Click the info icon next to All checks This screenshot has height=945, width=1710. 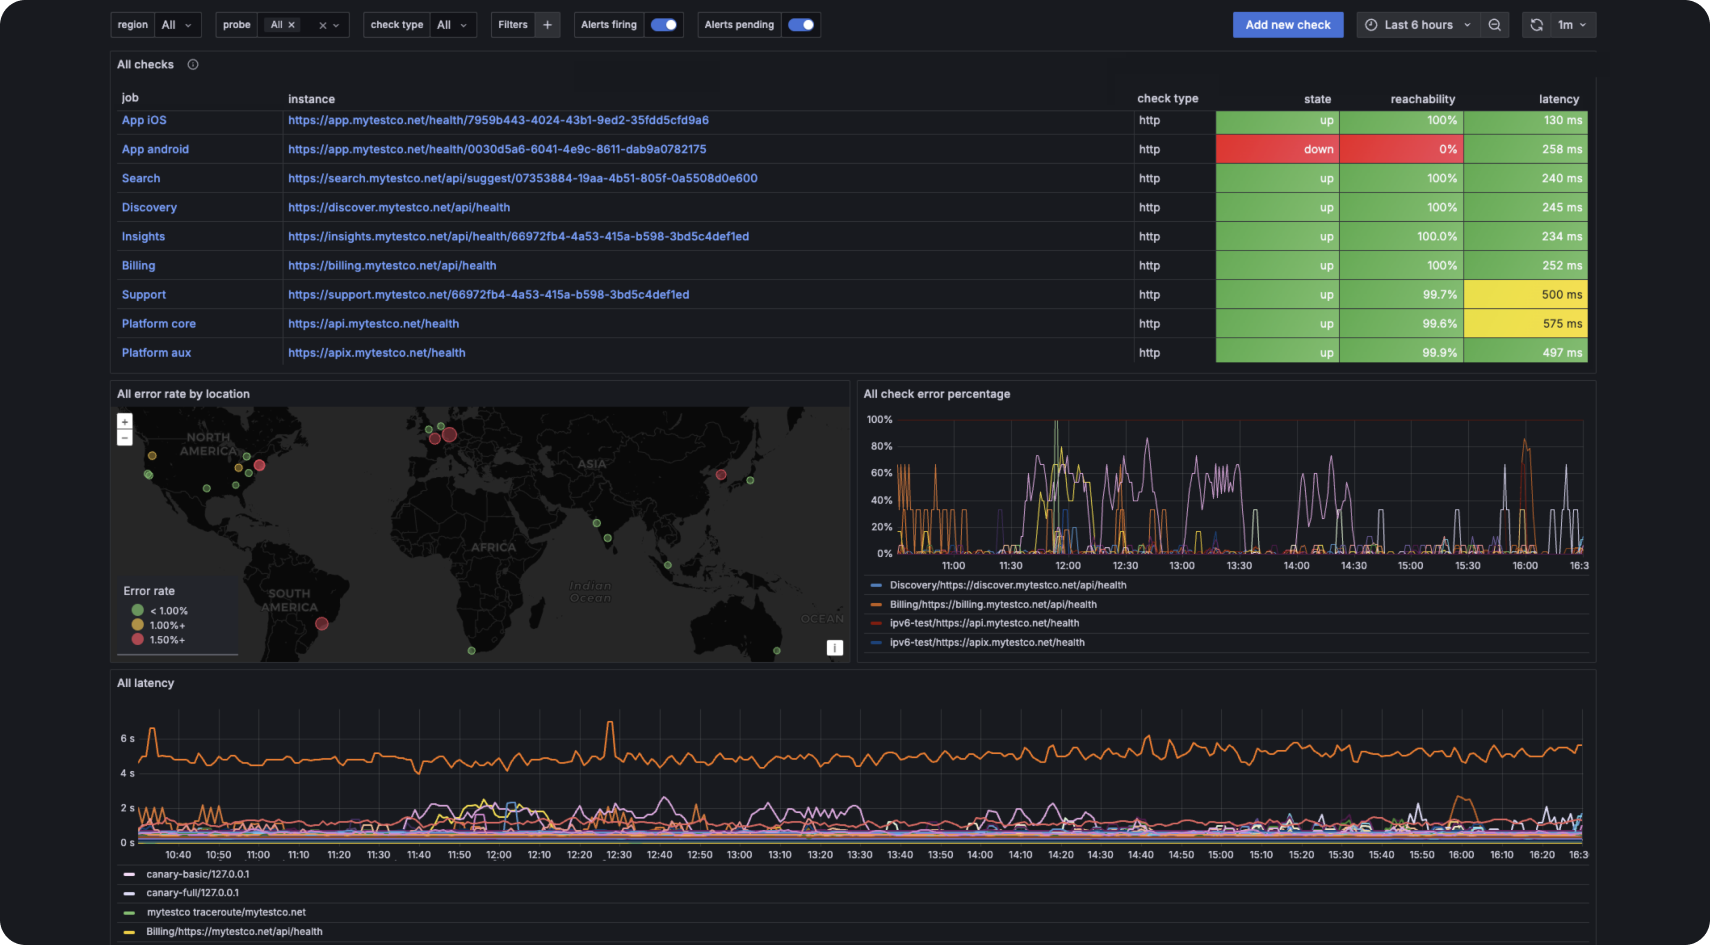pos(192,64)
